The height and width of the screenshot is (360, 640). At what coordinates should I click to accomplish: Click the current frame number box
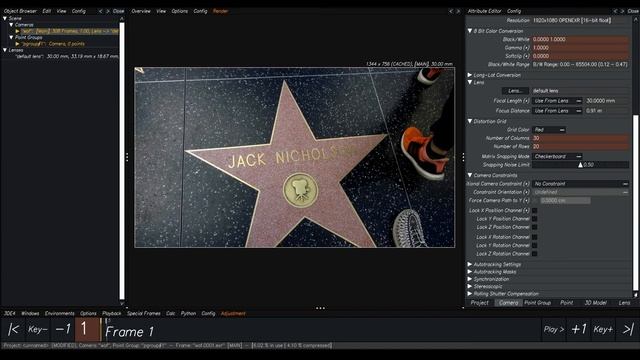pyautogui.click(x=87, y=329)
